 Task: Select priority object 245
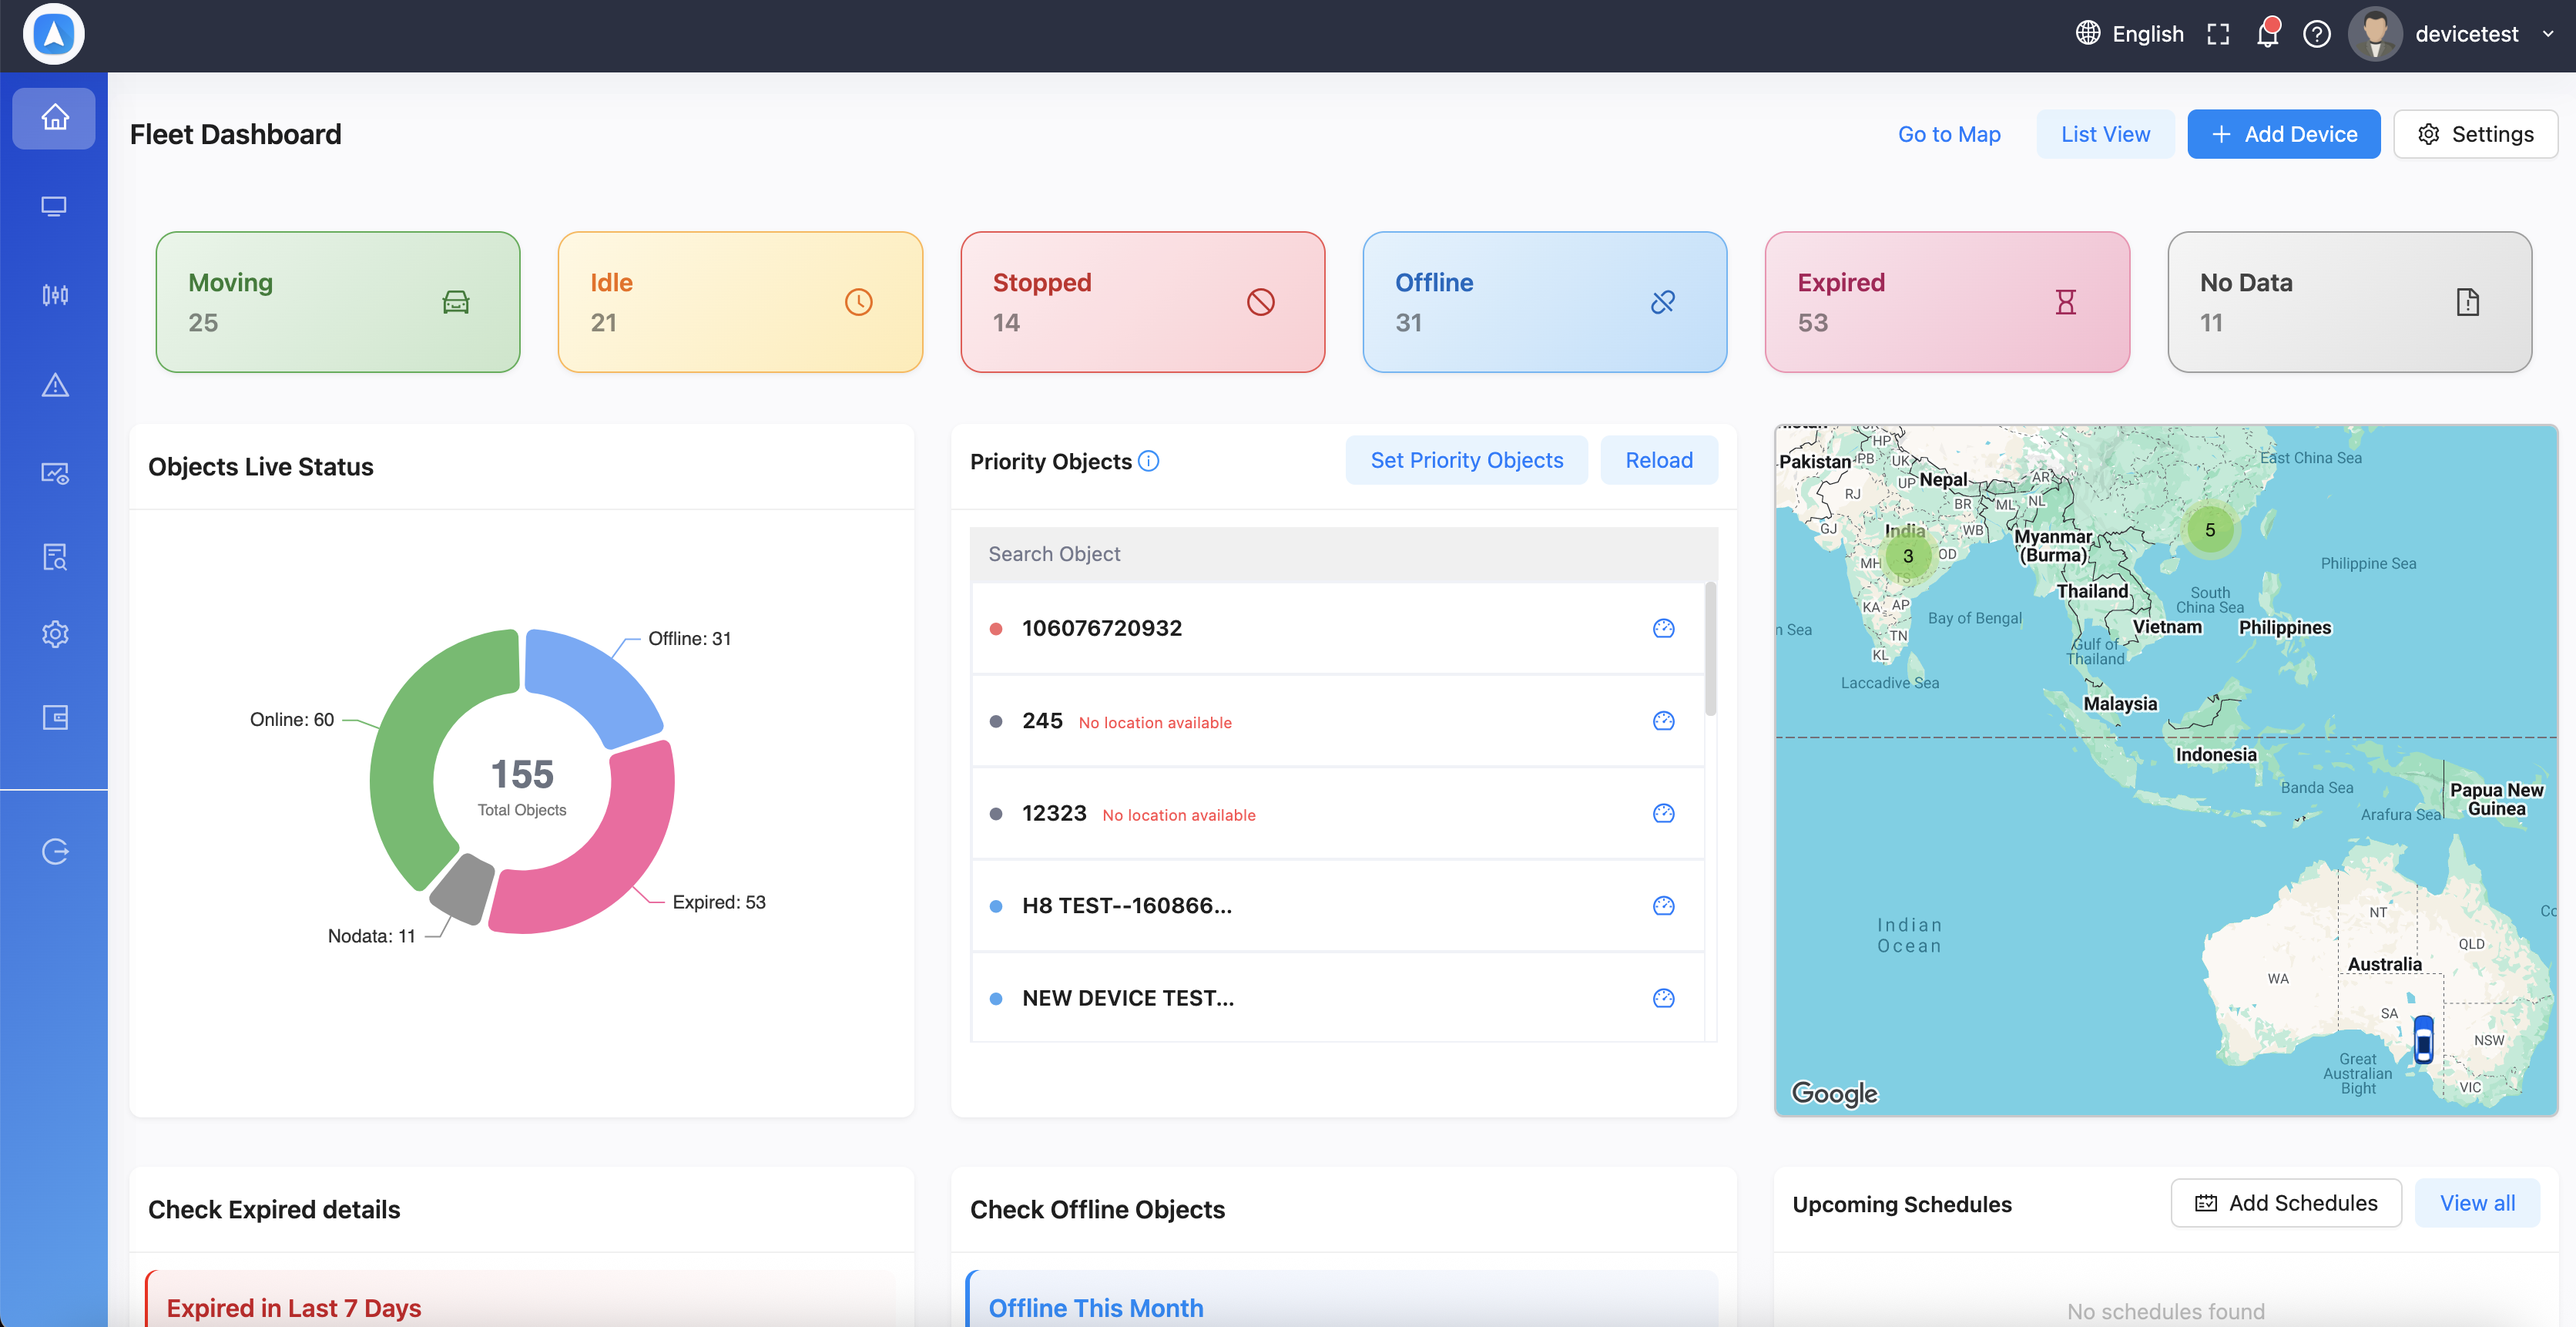tap(1338, 721)
